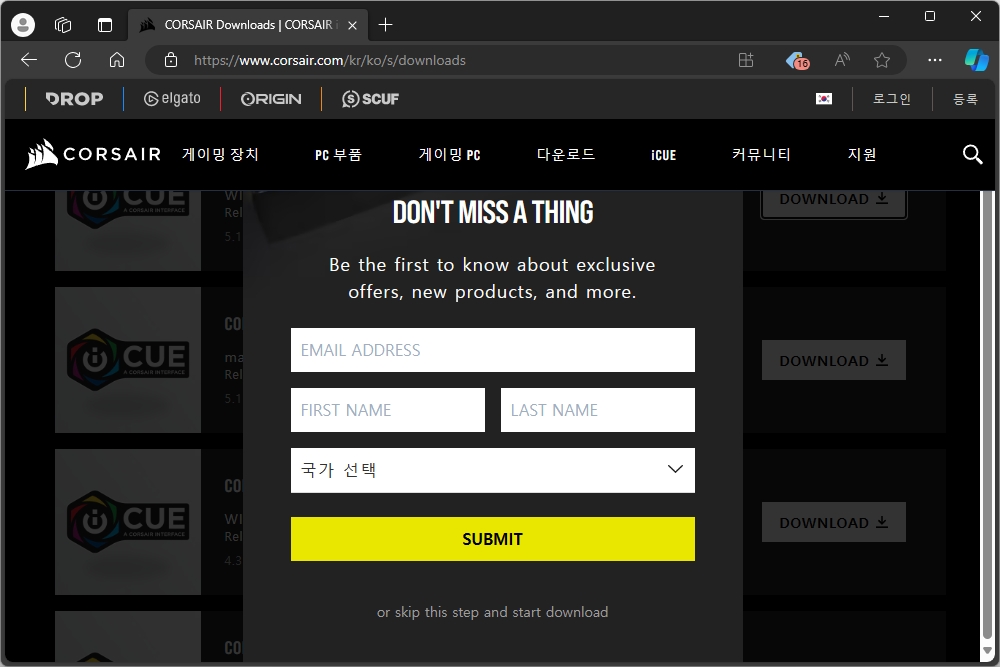The width and height of the screenshot is (1000, 667).
Task: Submit the newsletter signup form
Action: [492, 539]
